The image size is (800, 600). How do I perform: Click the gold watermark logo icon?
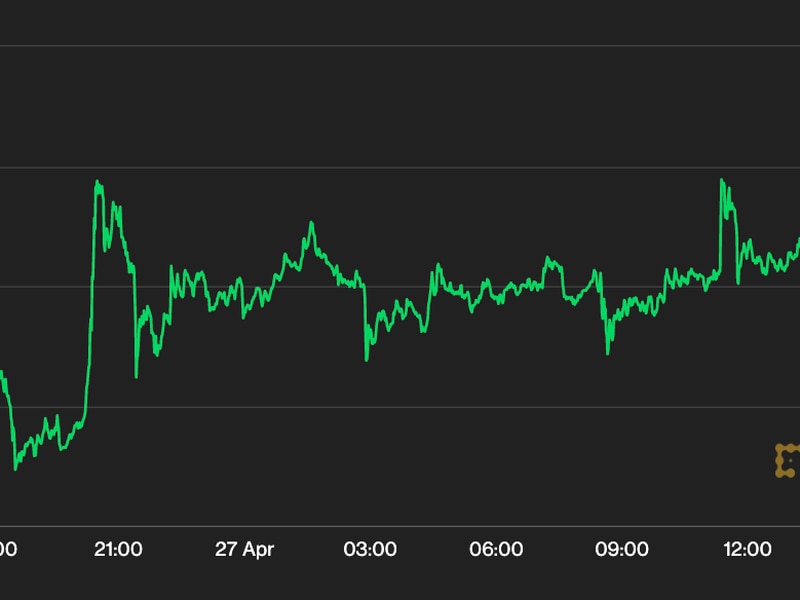(787, 459)
